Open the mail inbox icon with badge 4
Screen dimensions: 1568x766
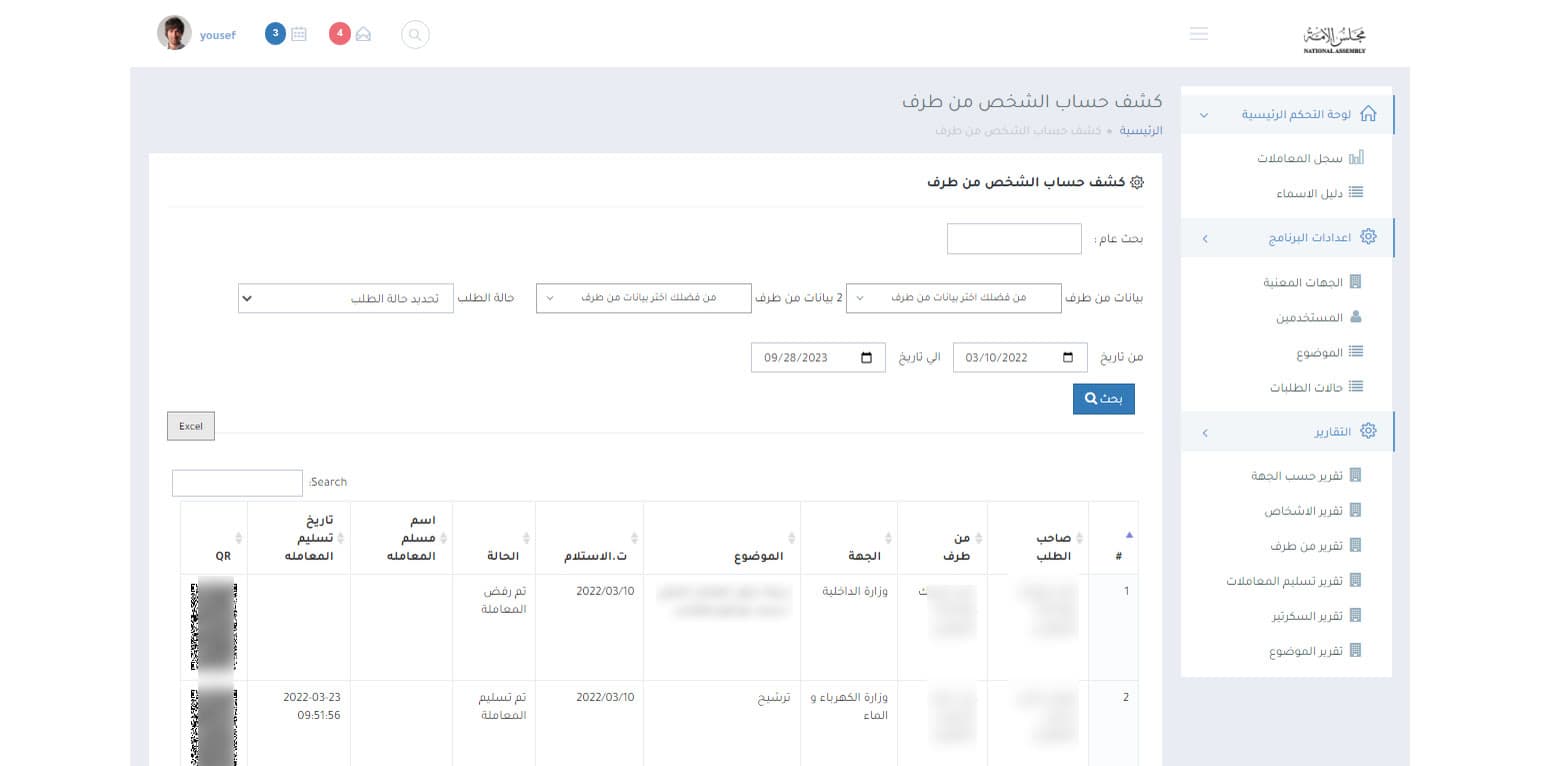(363, 34)
